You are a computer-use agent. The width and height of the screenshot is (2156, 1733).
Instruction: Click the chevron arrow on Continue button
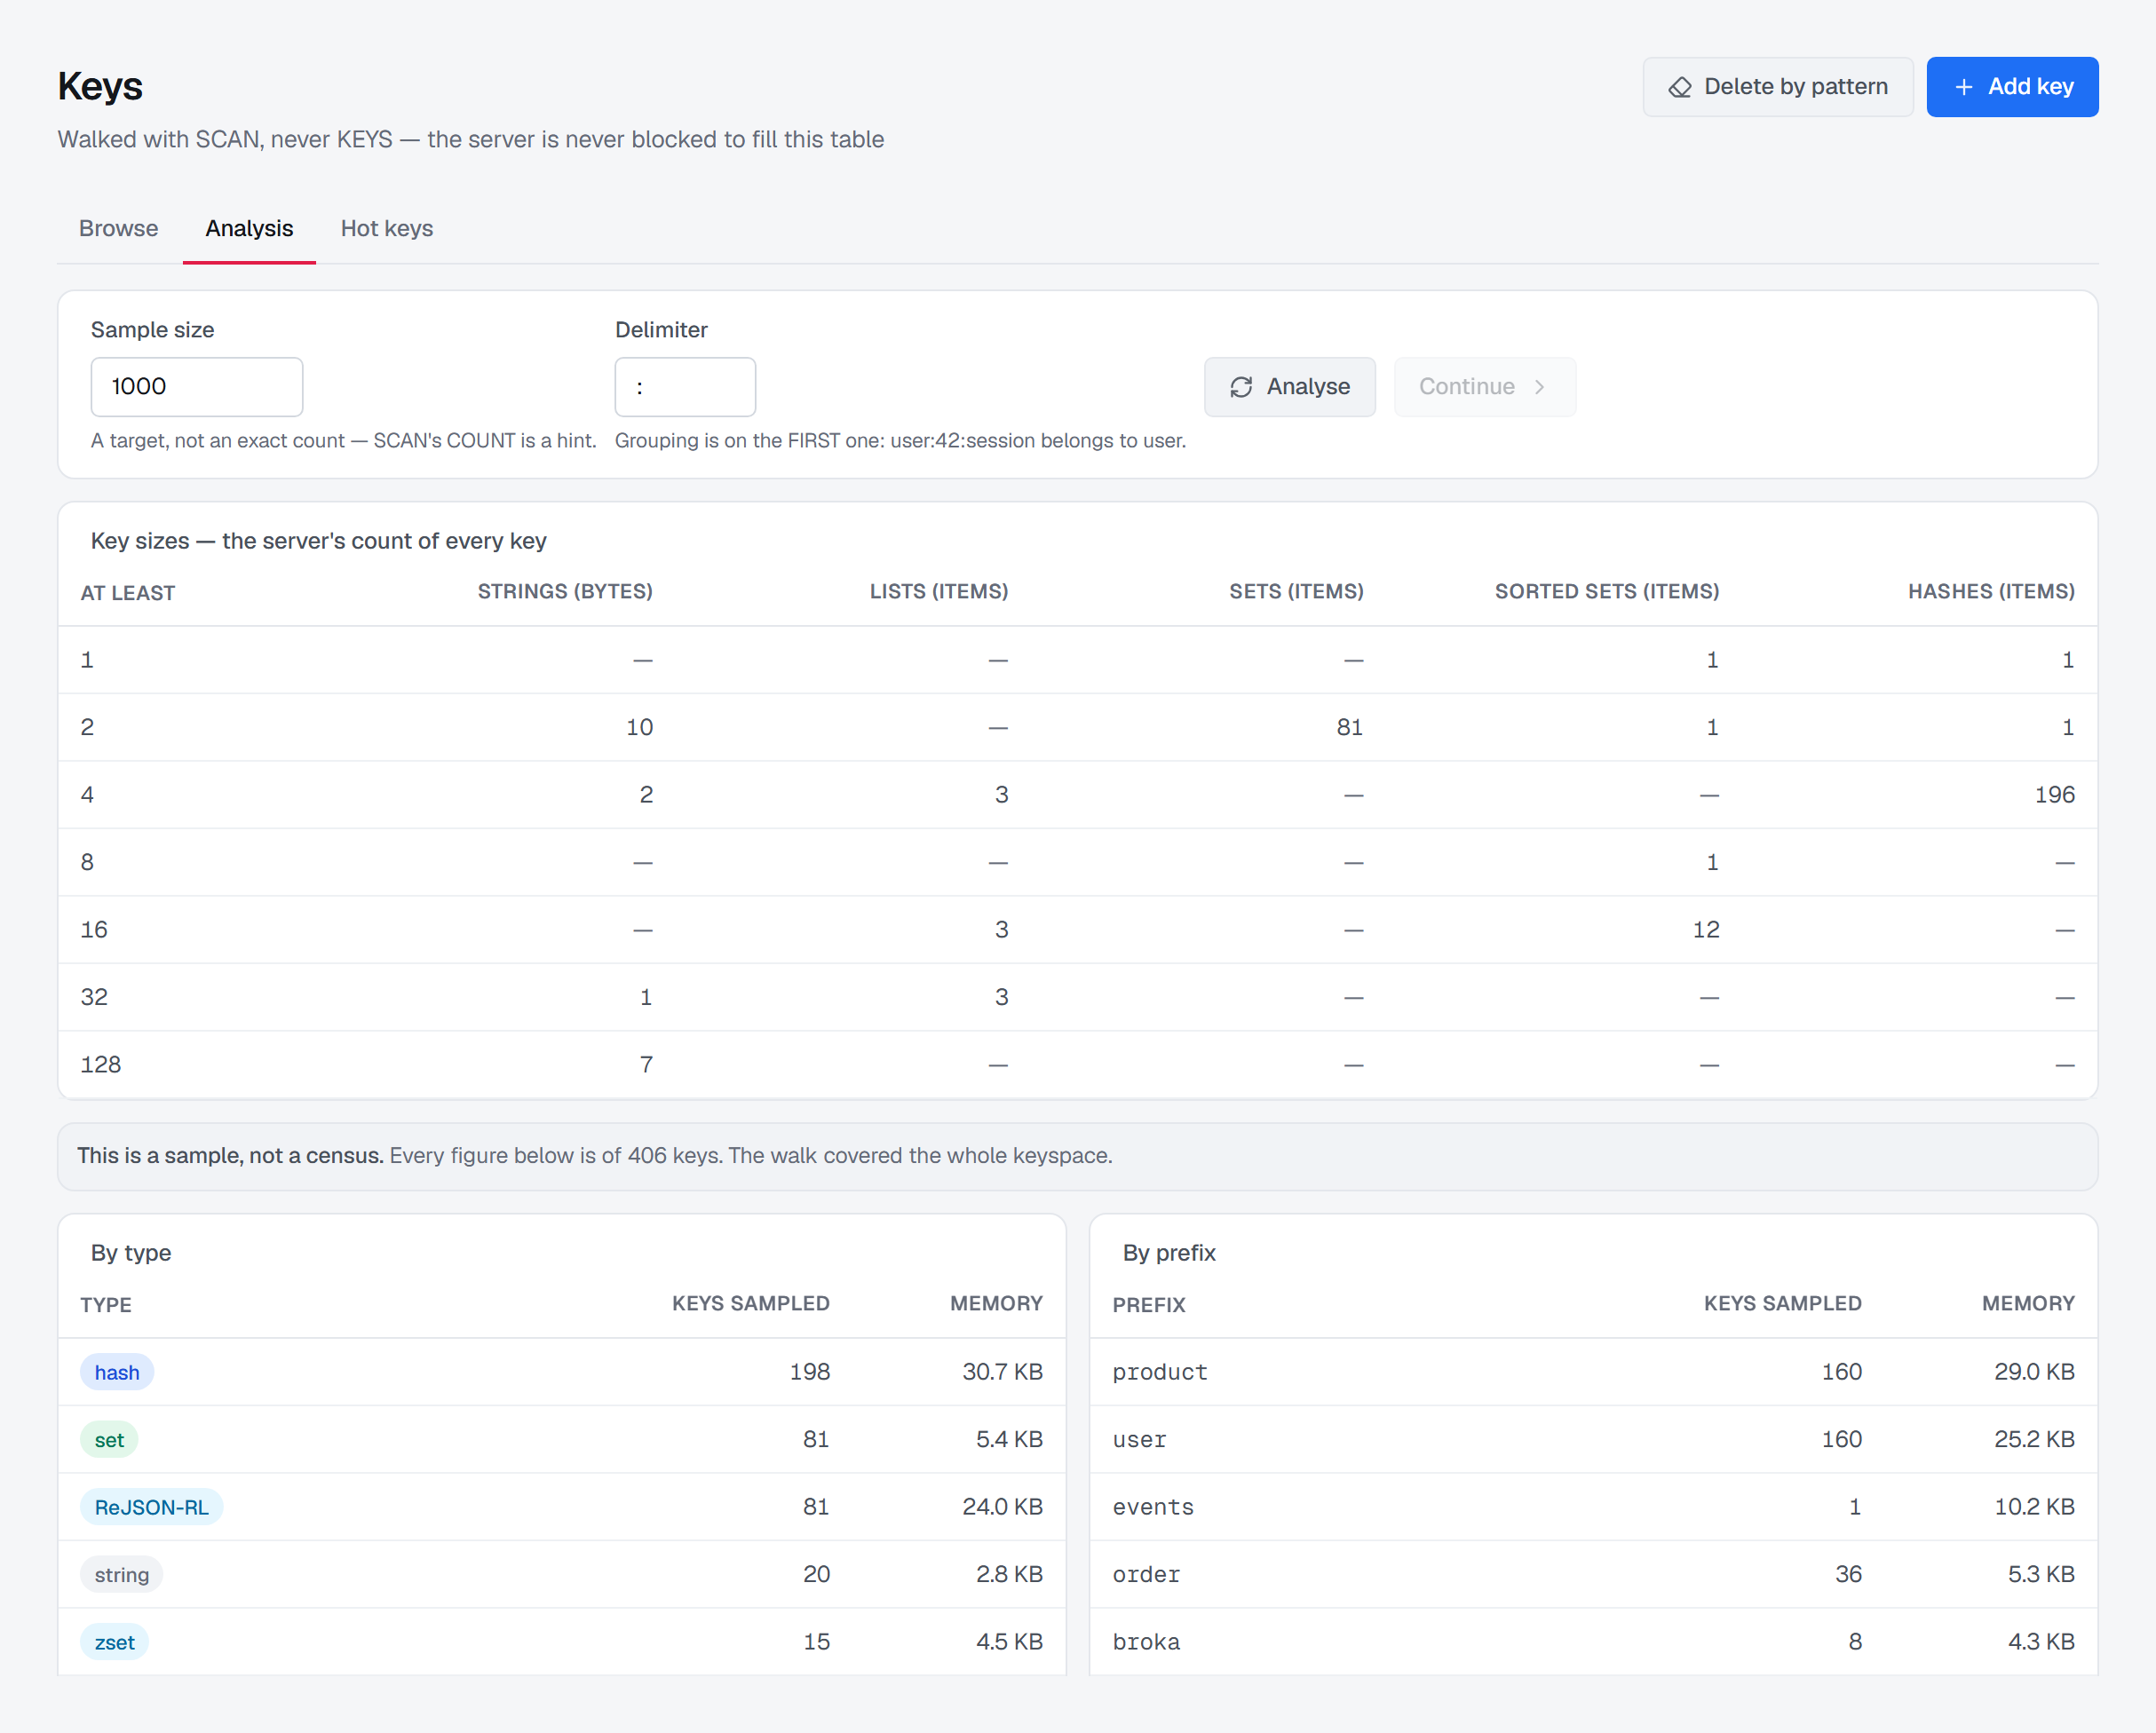coord(1540,387)
